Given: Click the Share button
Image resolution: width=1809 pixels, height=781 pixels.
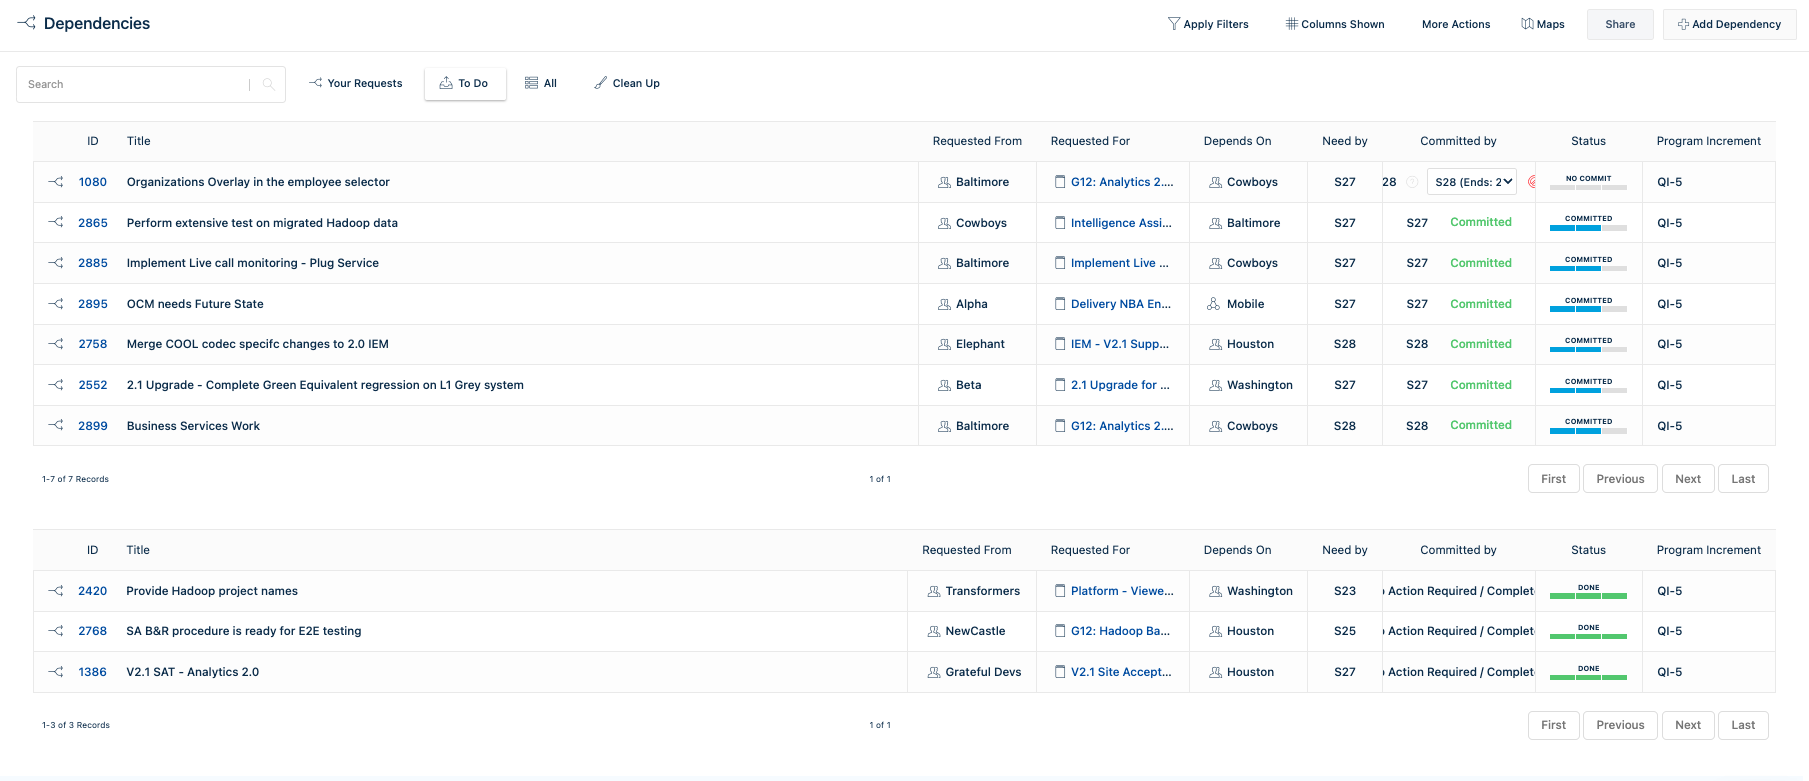Looking at the screenshot, I should coord(1620,24).
